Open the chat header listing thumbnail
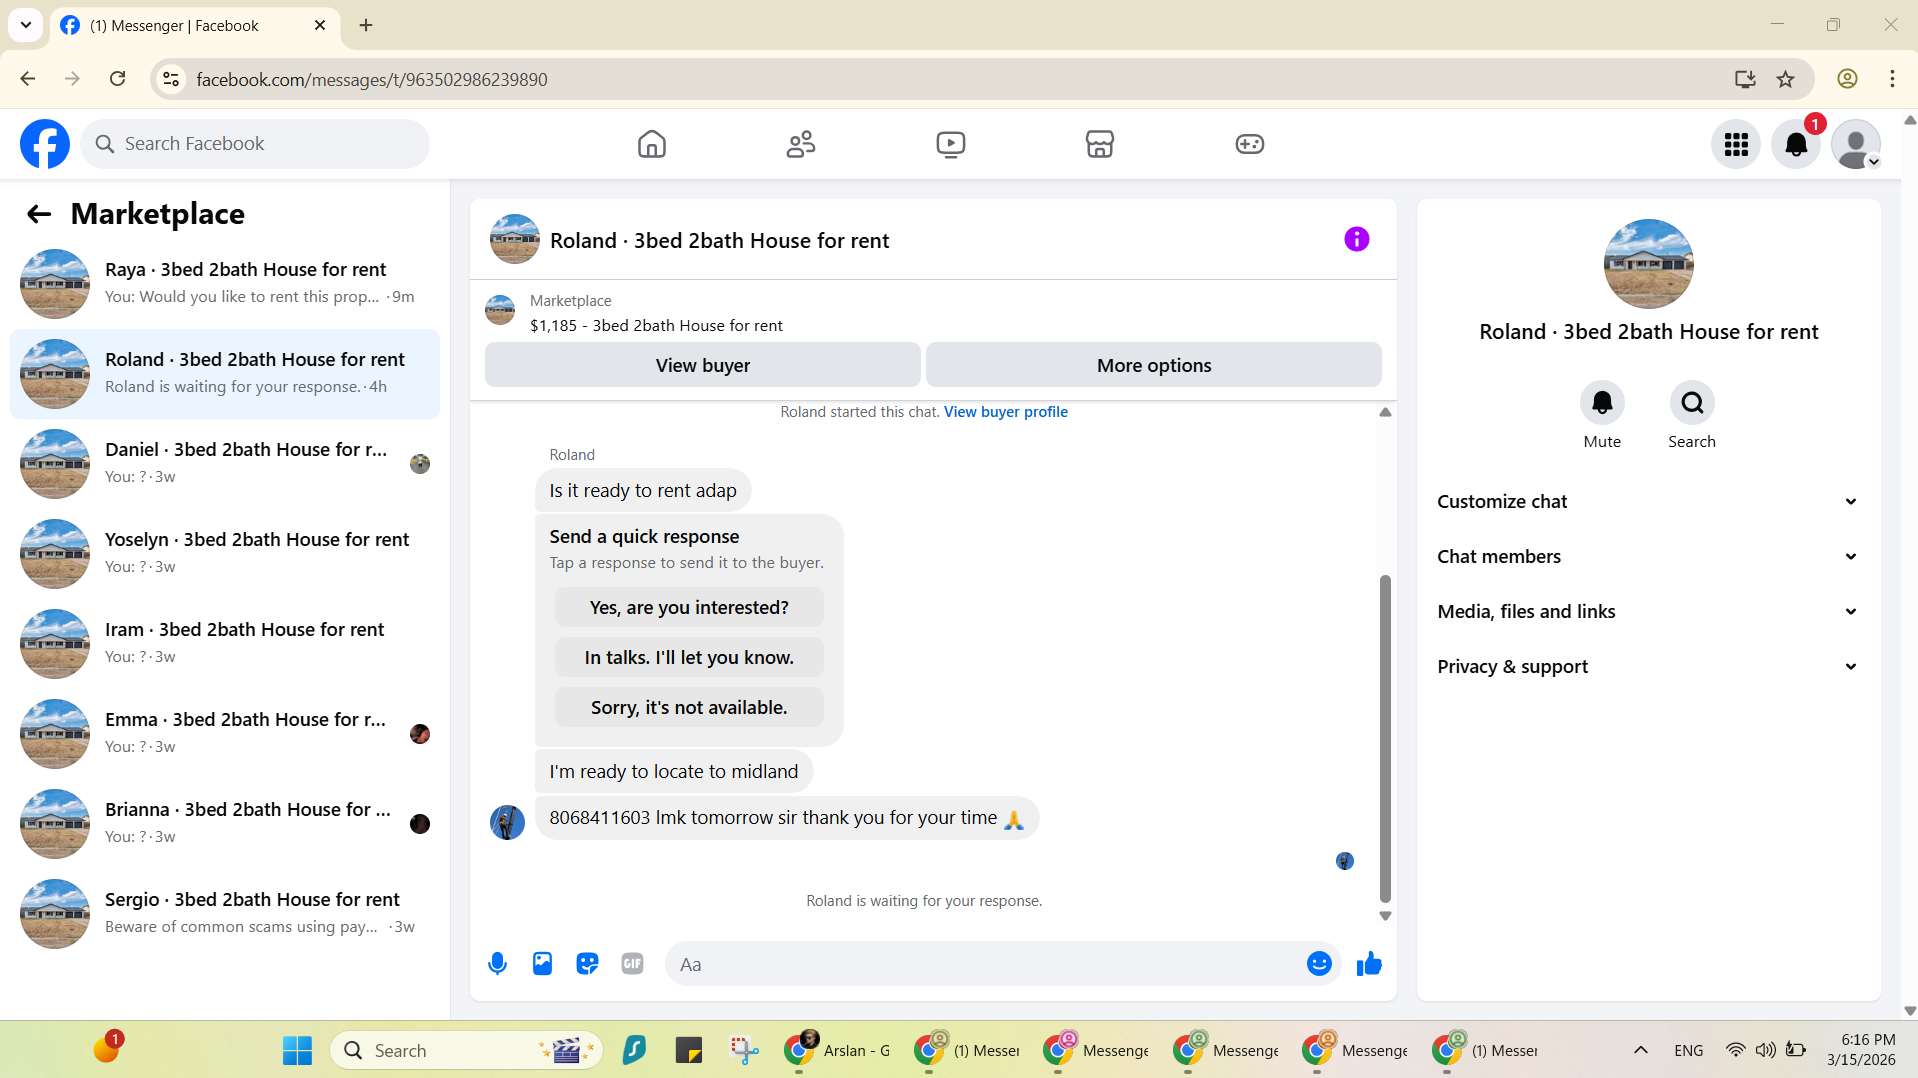Viewport: 1918px width, 1078px height. (514, 239)
